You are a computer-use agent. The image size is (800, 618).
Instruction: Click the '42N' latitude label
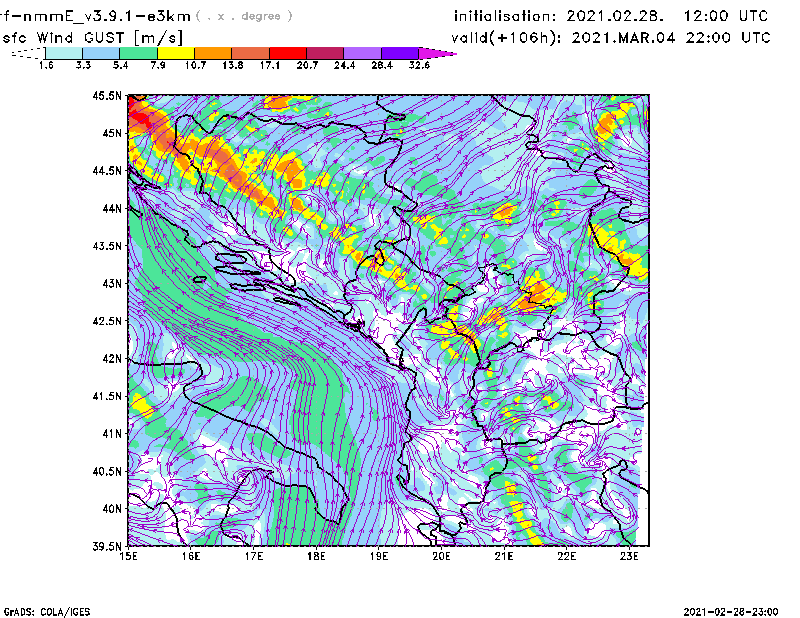tap(112, 359)
